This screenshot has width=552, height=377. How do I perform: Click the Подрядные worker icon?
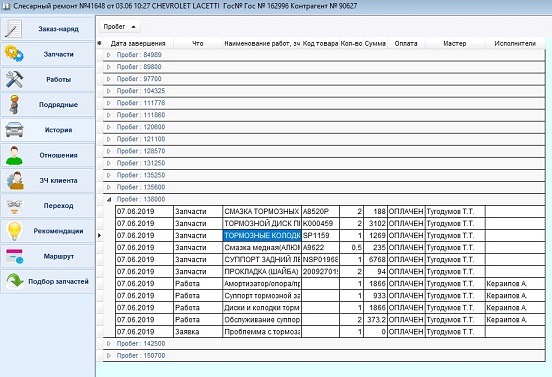point(14,105)
